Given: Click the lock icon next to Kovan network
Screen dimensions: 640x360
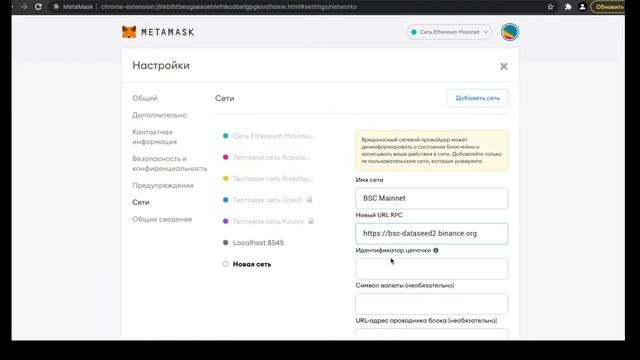Looking at the screenshot, I should 311,221.
